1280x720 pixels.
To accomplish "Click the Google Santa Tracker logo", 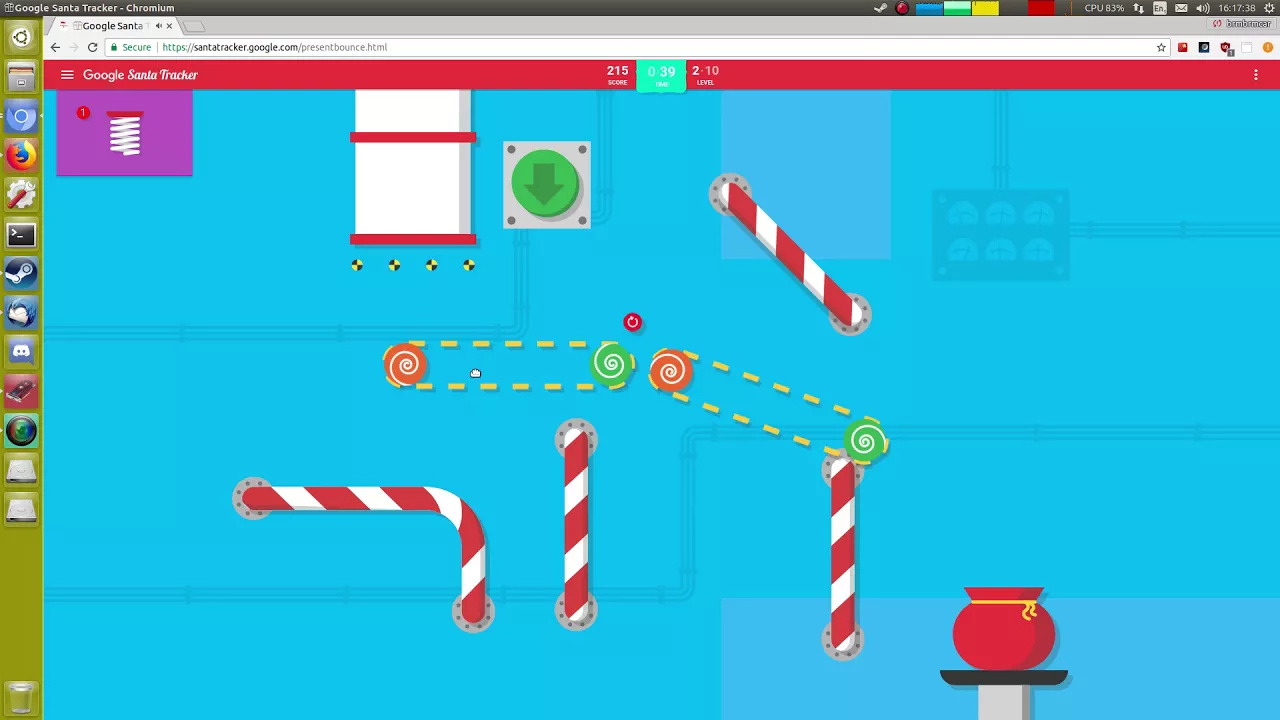I will point(140,75).
